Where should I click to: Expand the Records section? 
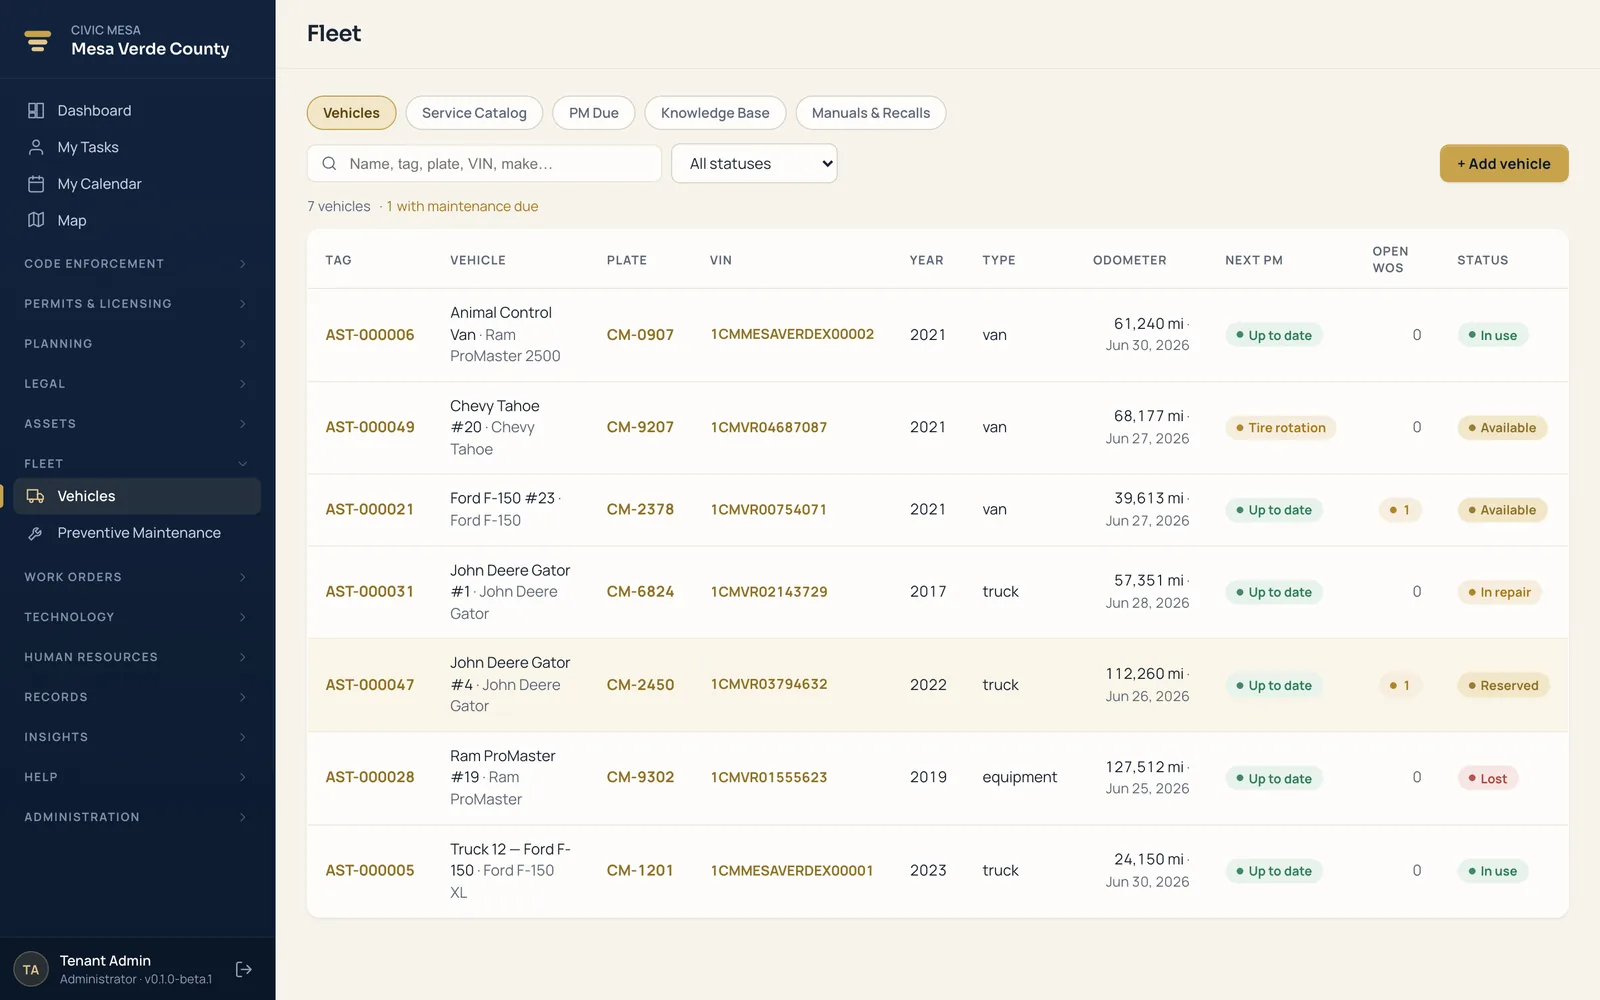click(137, 697)
